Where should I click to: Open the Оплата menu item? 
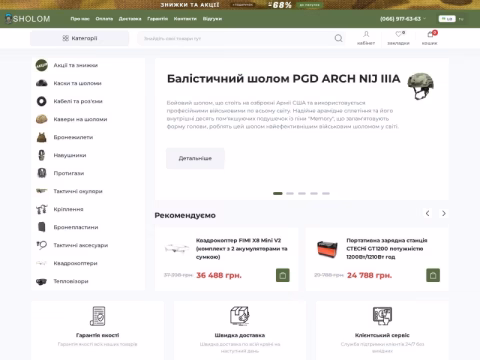(104, 19)
